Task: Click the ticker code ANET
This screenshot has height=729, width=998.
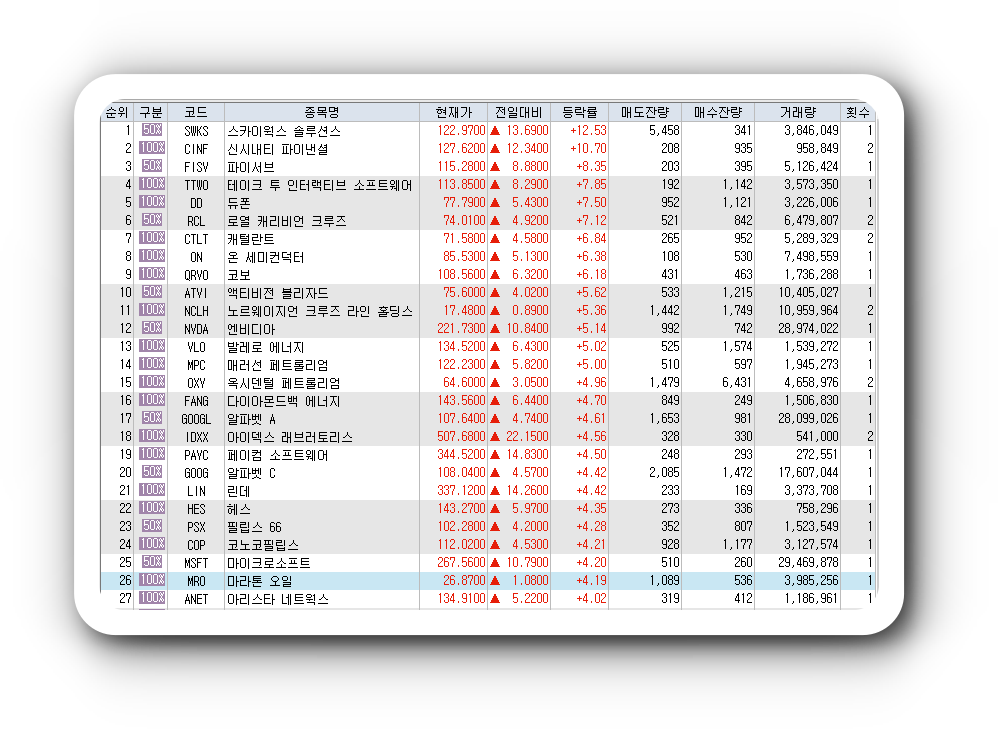Action: coord(196,599)
